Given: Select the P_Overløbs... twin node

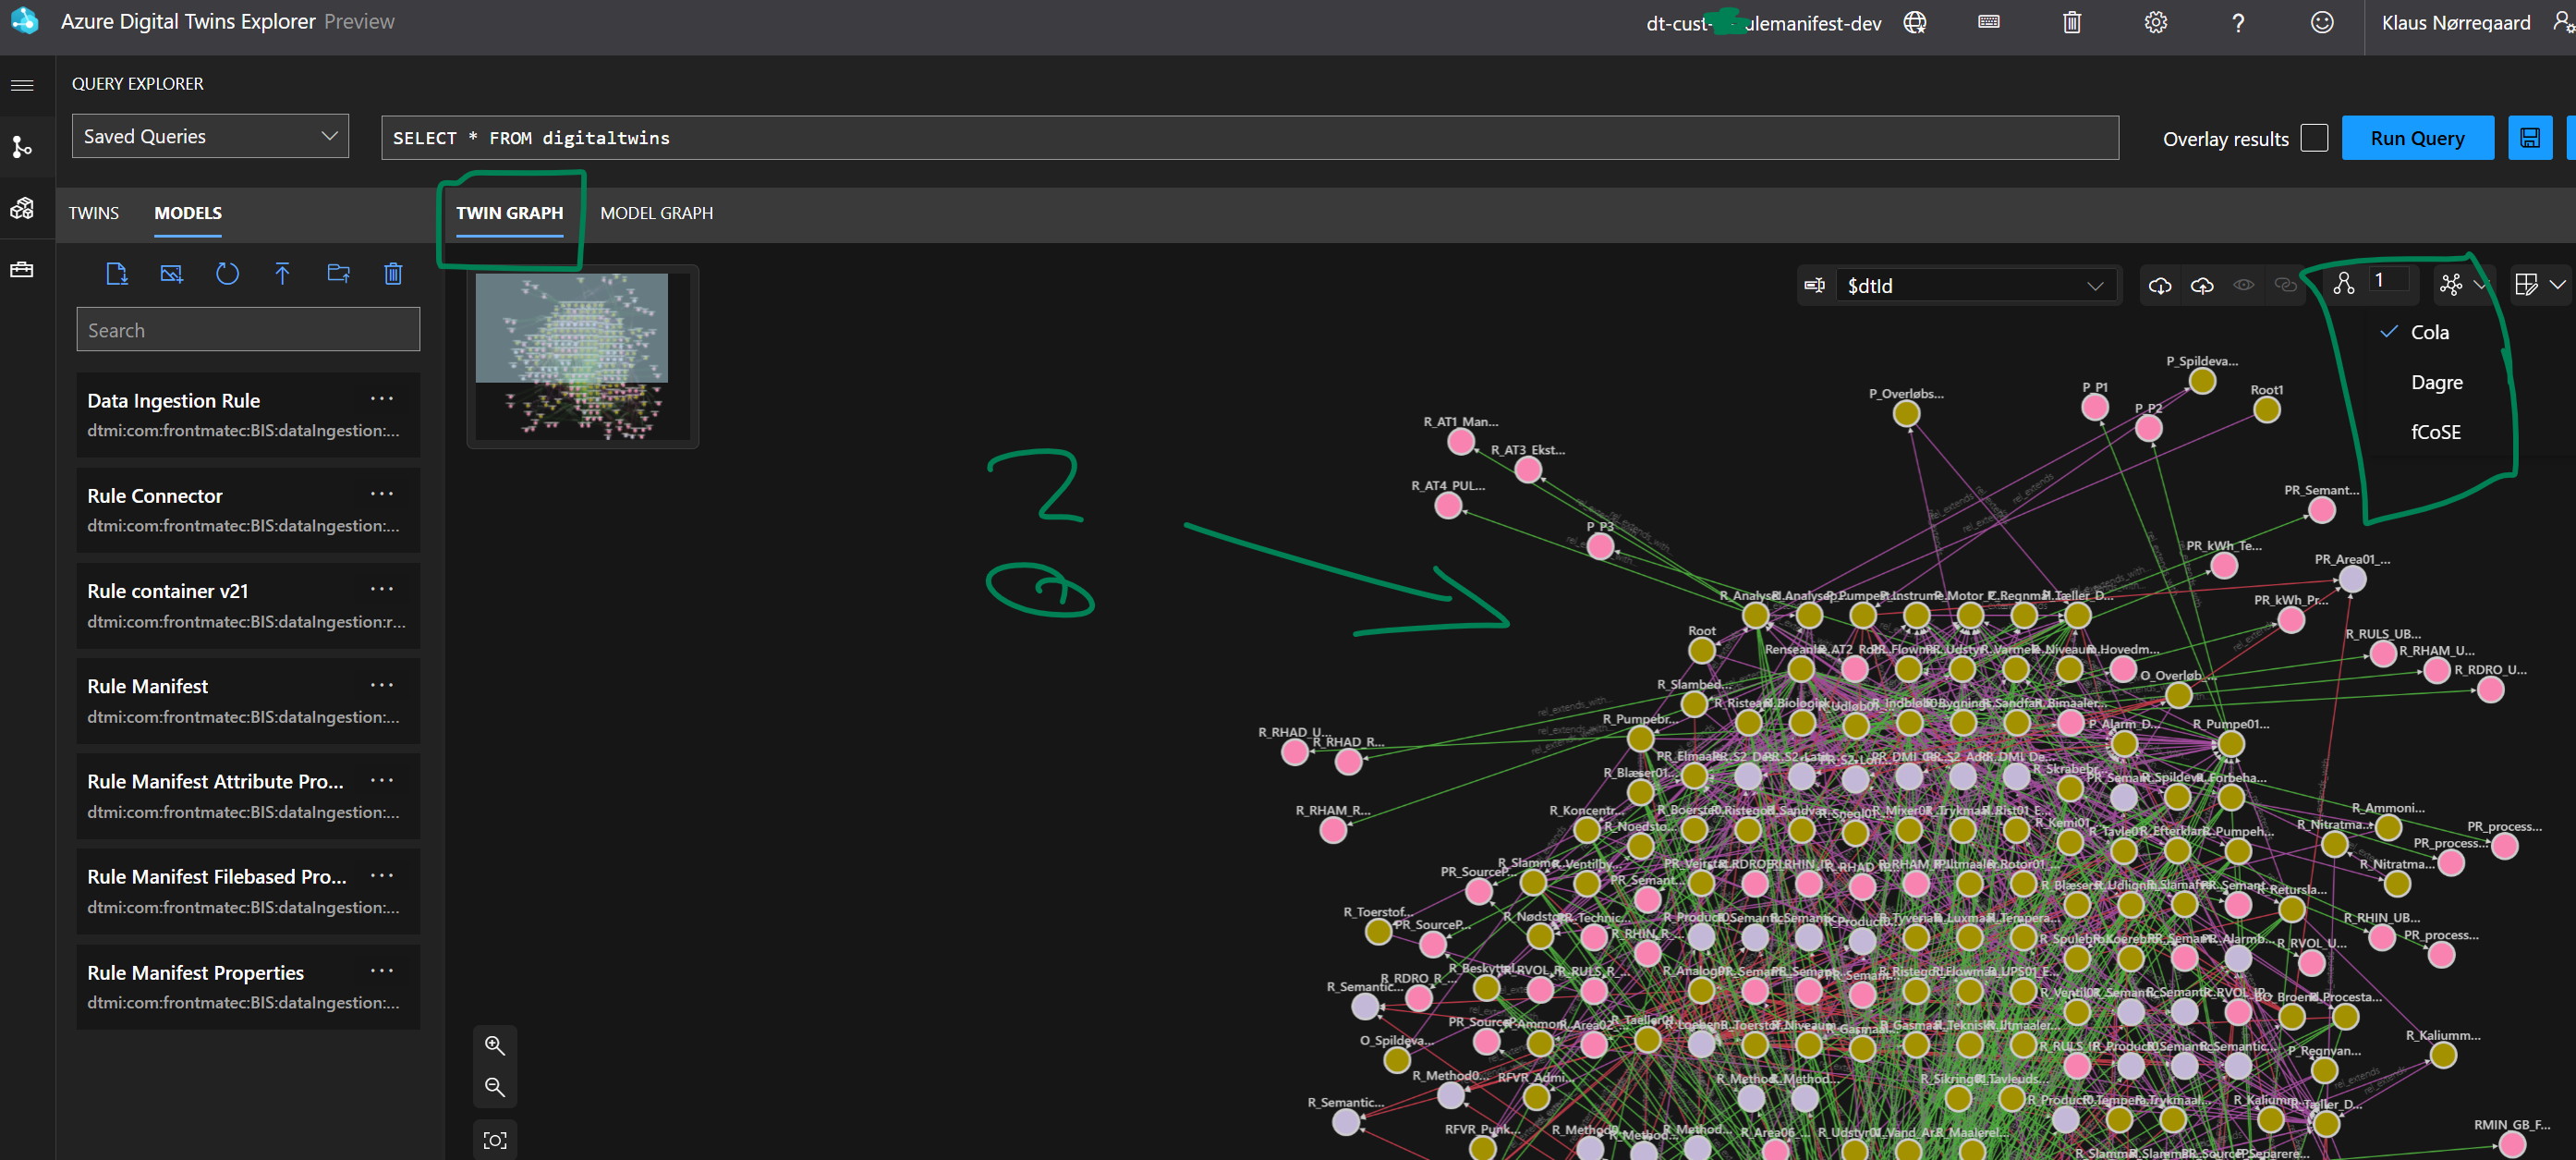Looking at the screenshot, I should (x=1906, y=413).
